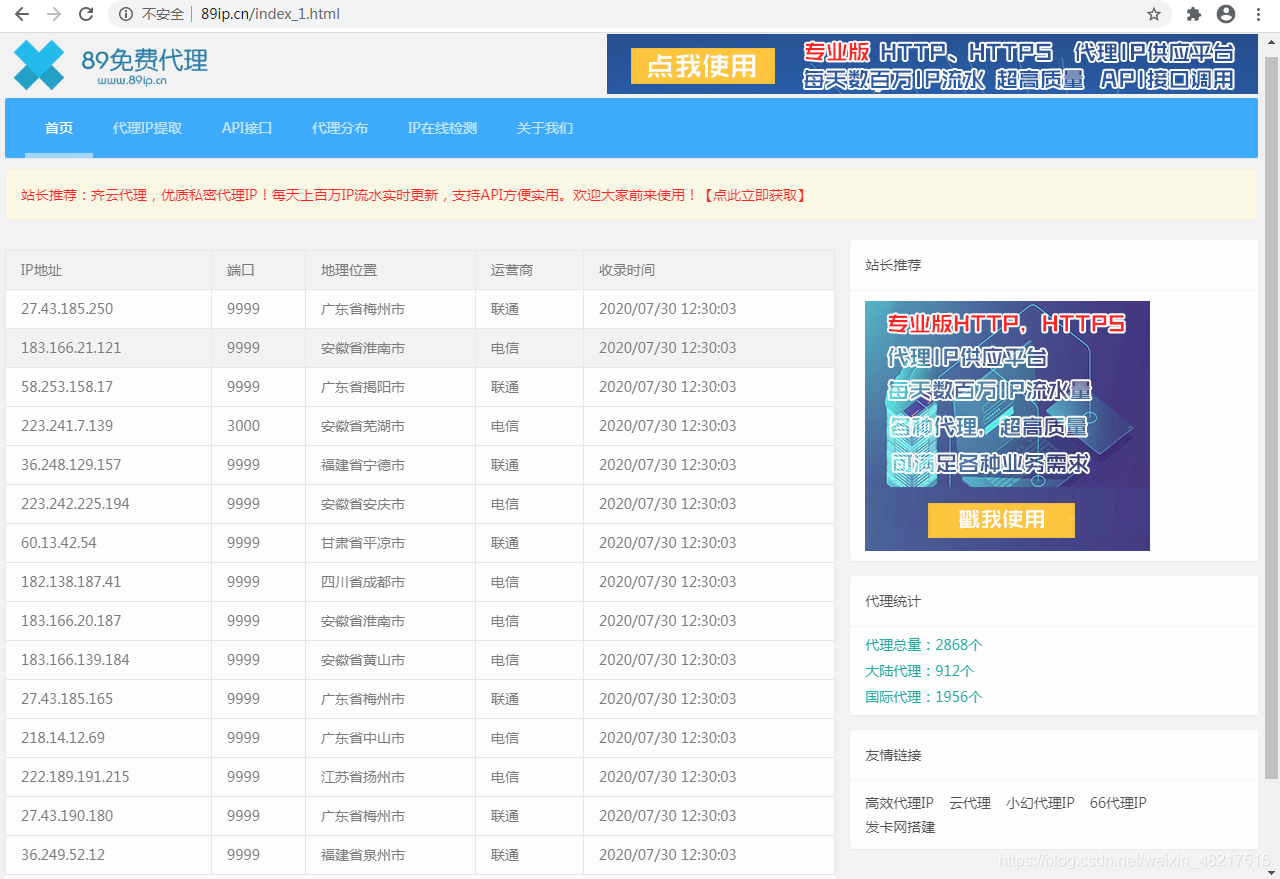Open the browser profile avatar
The width and height of the screenshot is (1280, 879).
tap(1226, 14)
